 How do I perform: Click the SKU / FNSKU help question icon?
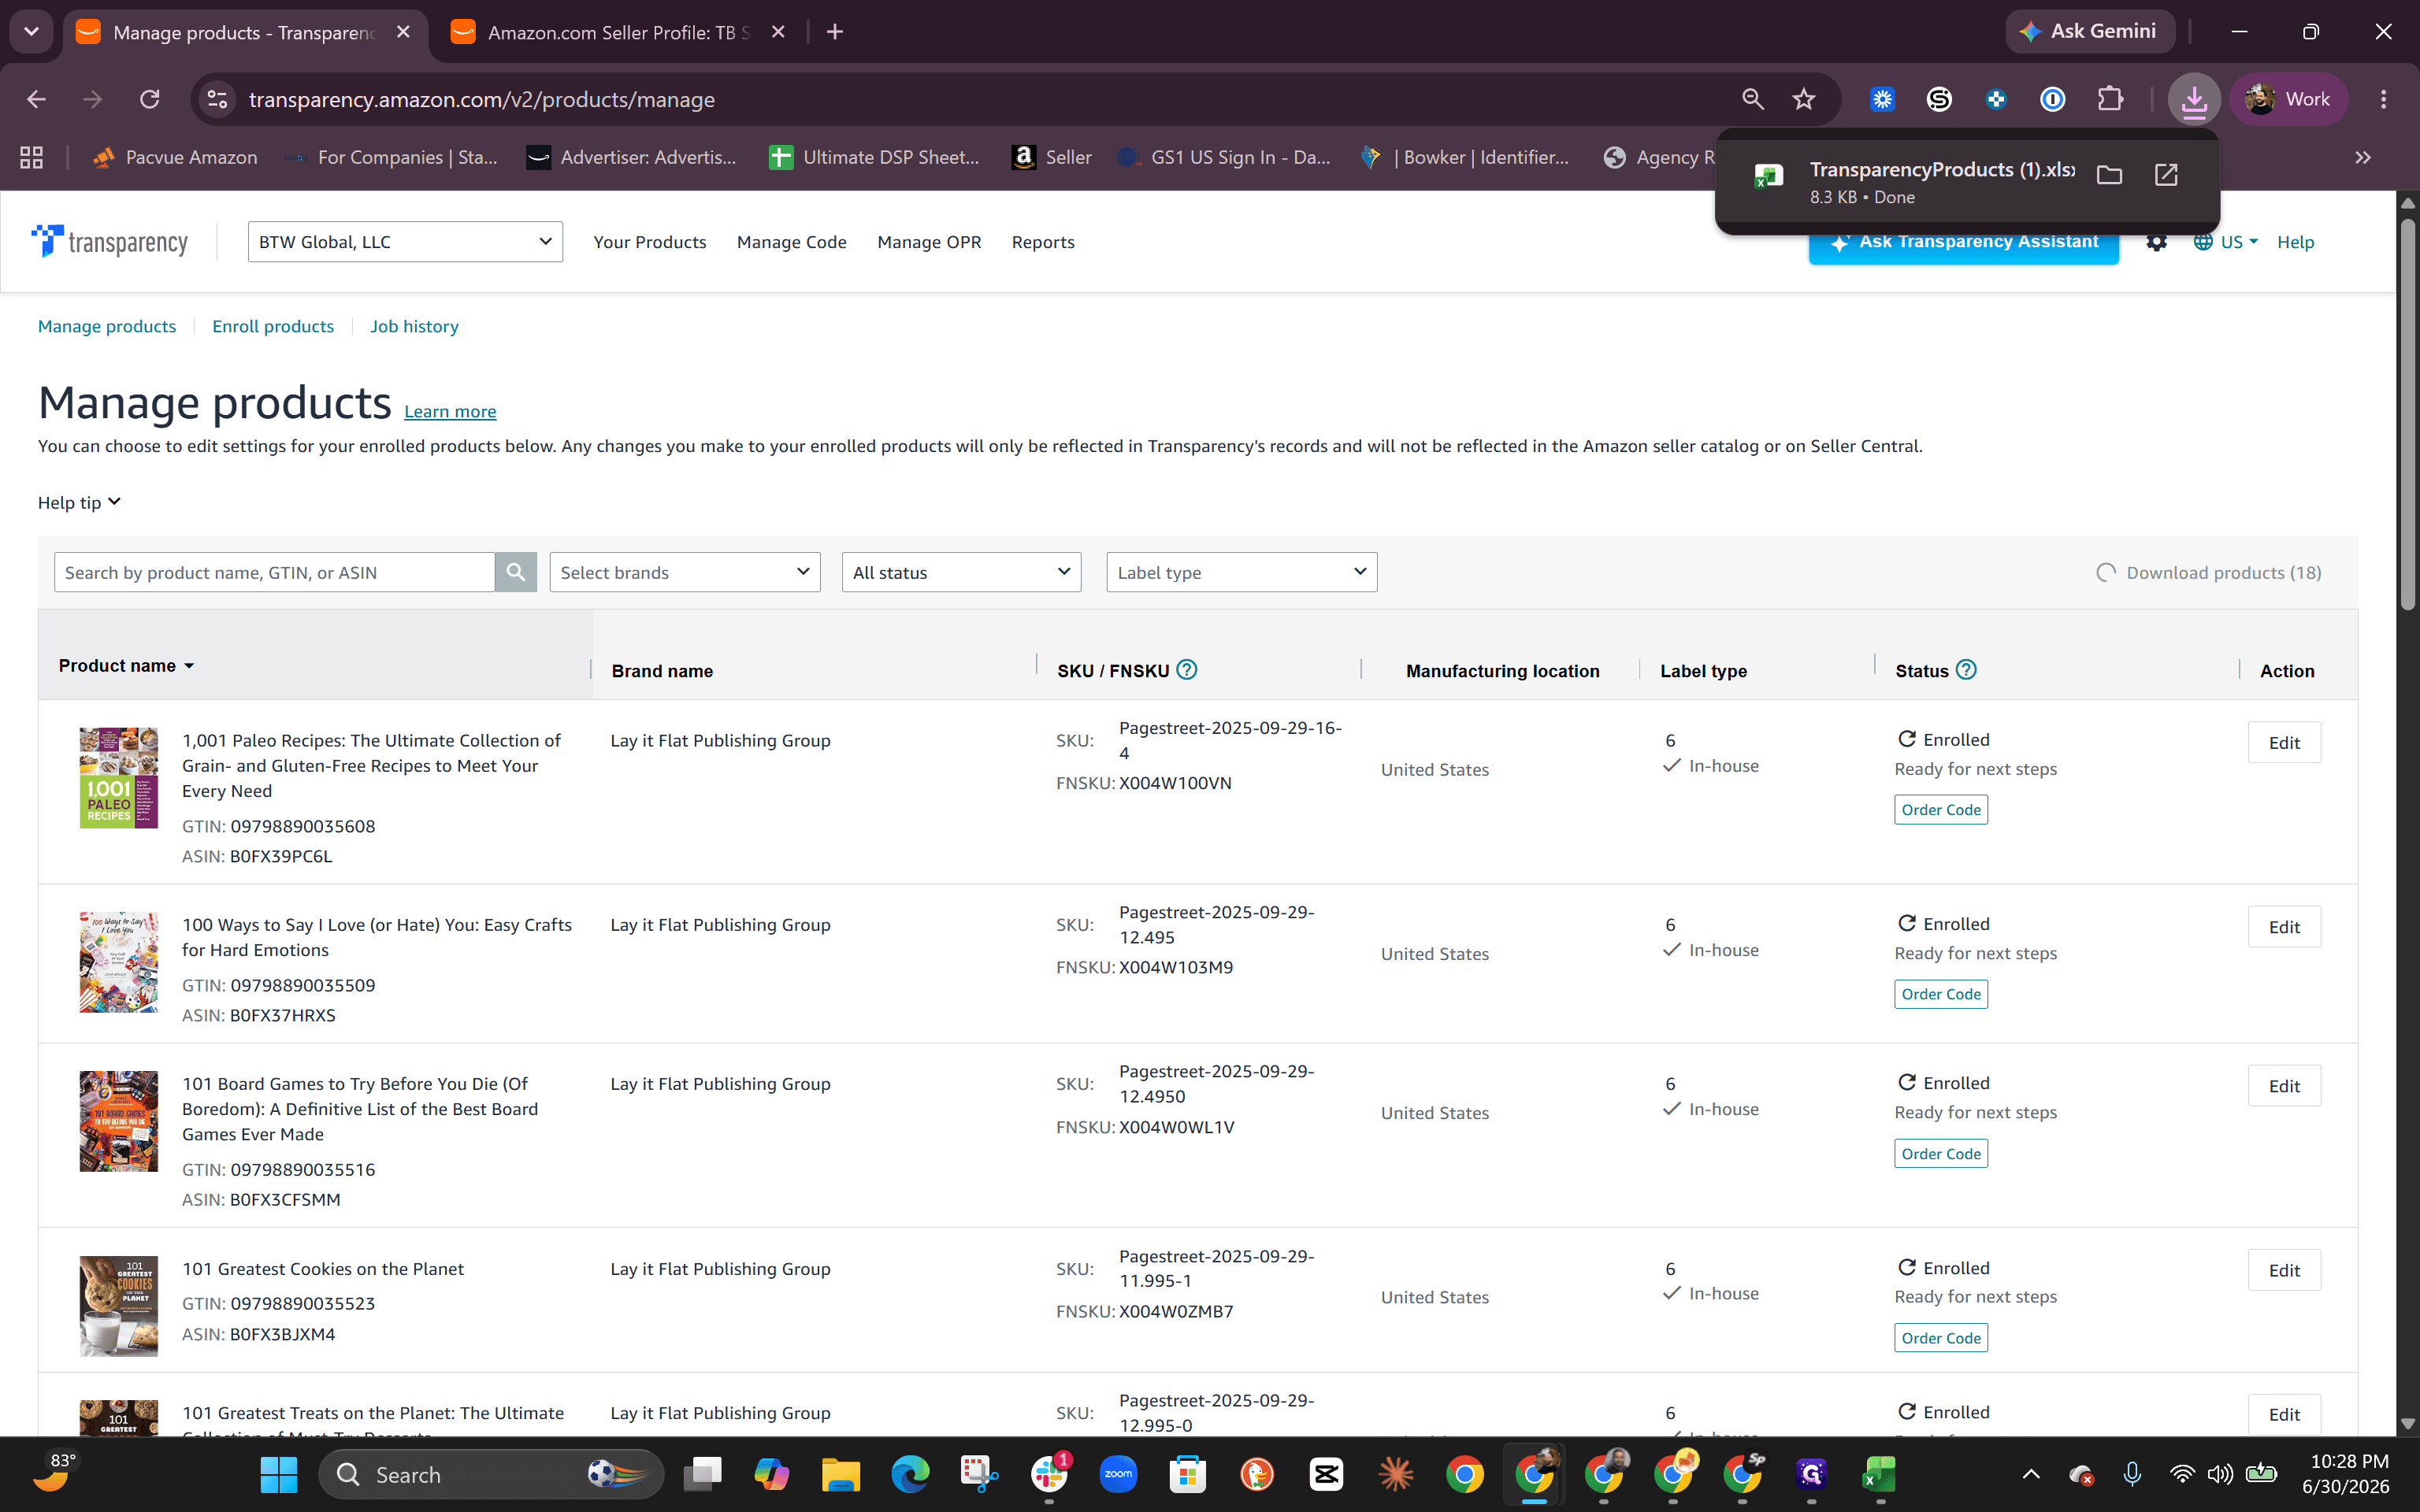pyautogui.click(x=1186, y=670)
